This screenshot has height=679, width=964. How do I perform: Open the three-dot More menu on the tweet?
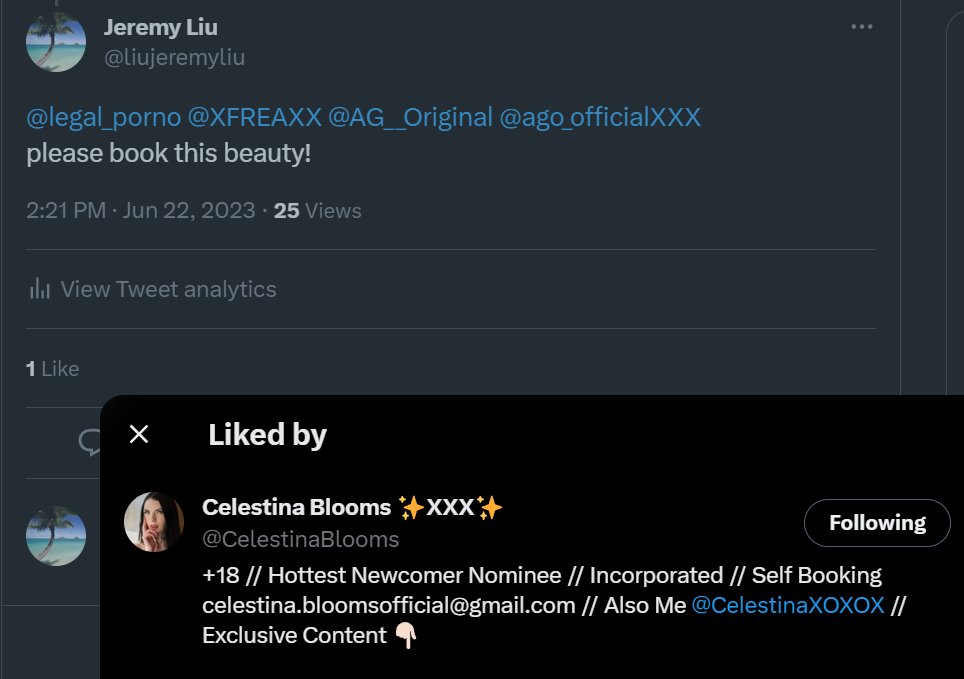point(861,27)
